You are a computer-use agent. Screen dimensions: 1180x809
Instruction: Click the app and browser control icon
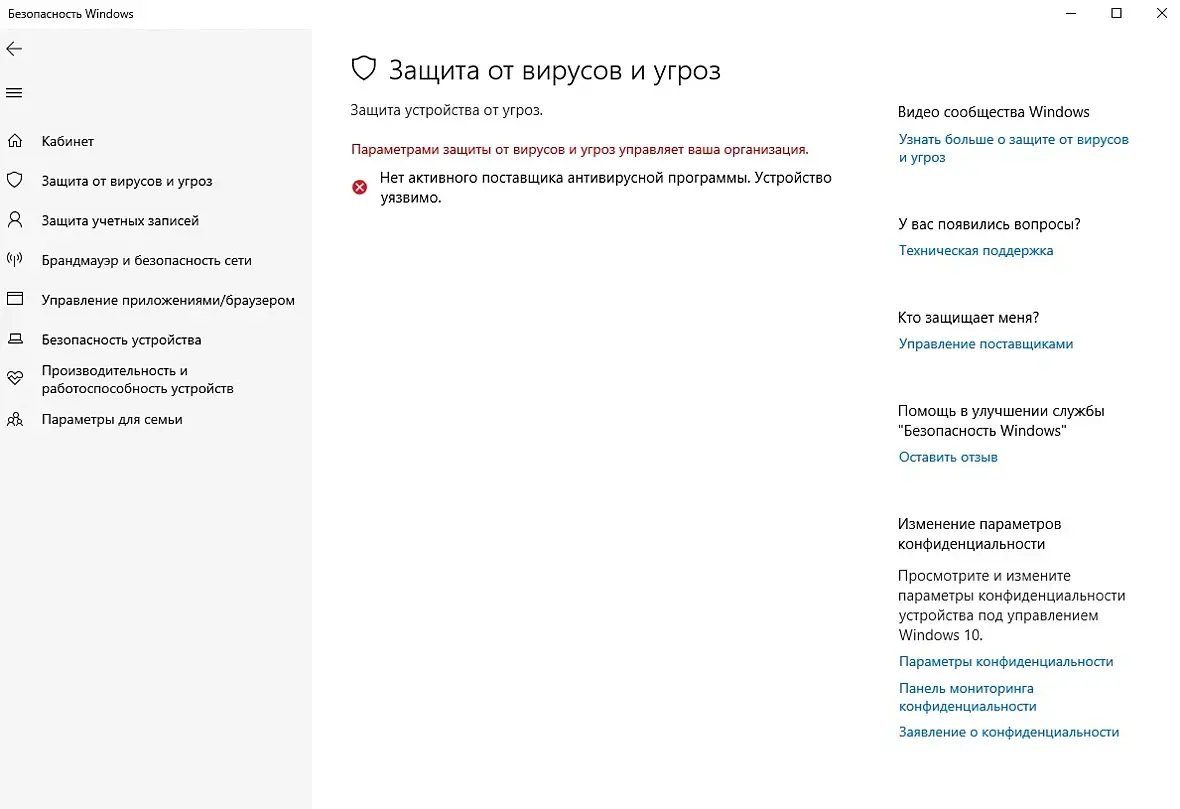pos(14,299)
